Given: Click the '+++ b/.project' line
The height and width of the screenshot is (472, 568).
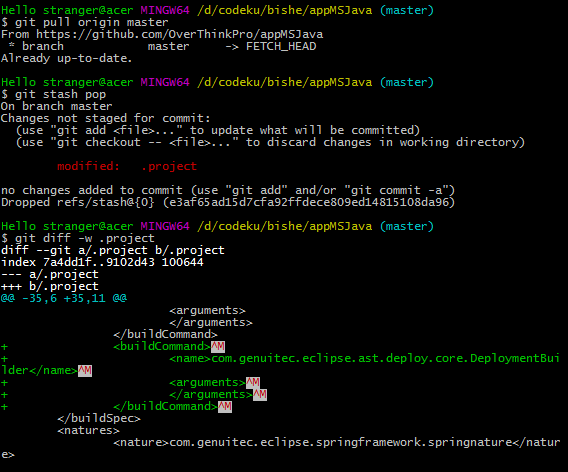Looking at the screenshot, I should click(50, 286).
